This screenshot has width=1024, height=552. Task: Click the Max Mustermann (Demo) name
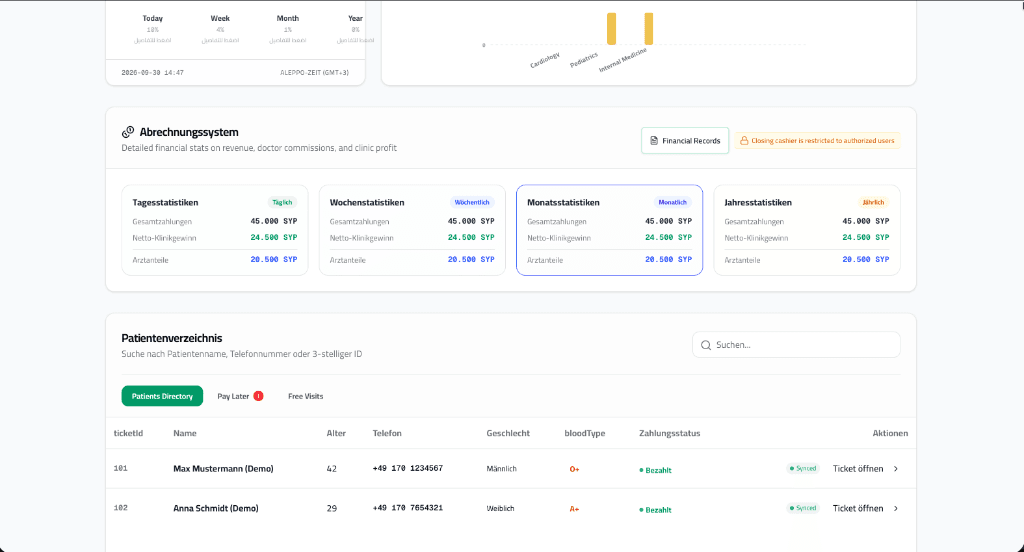223,468
